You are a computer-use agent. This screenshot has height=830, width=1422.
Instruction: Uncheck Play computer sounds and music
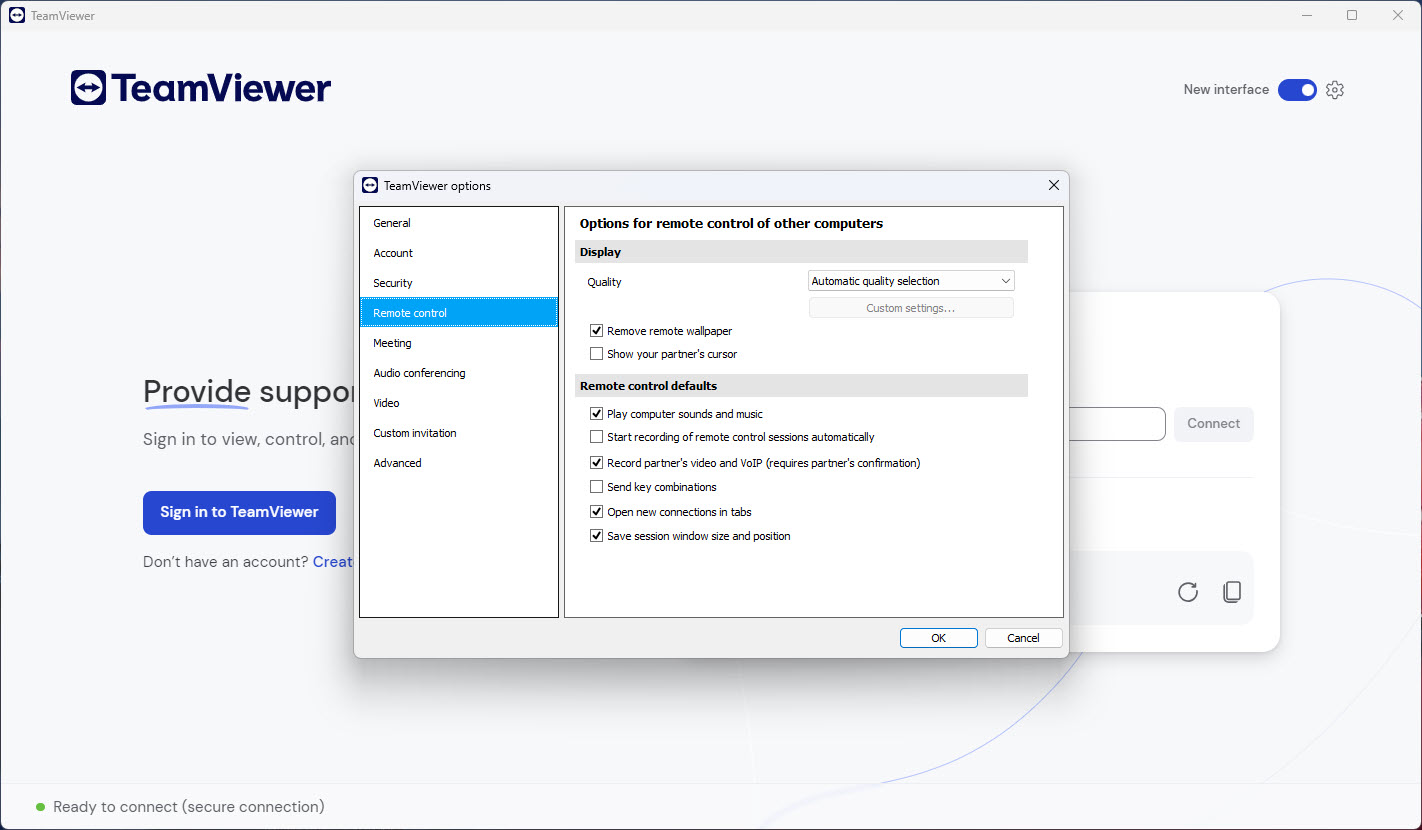click(x=597, y=414)
